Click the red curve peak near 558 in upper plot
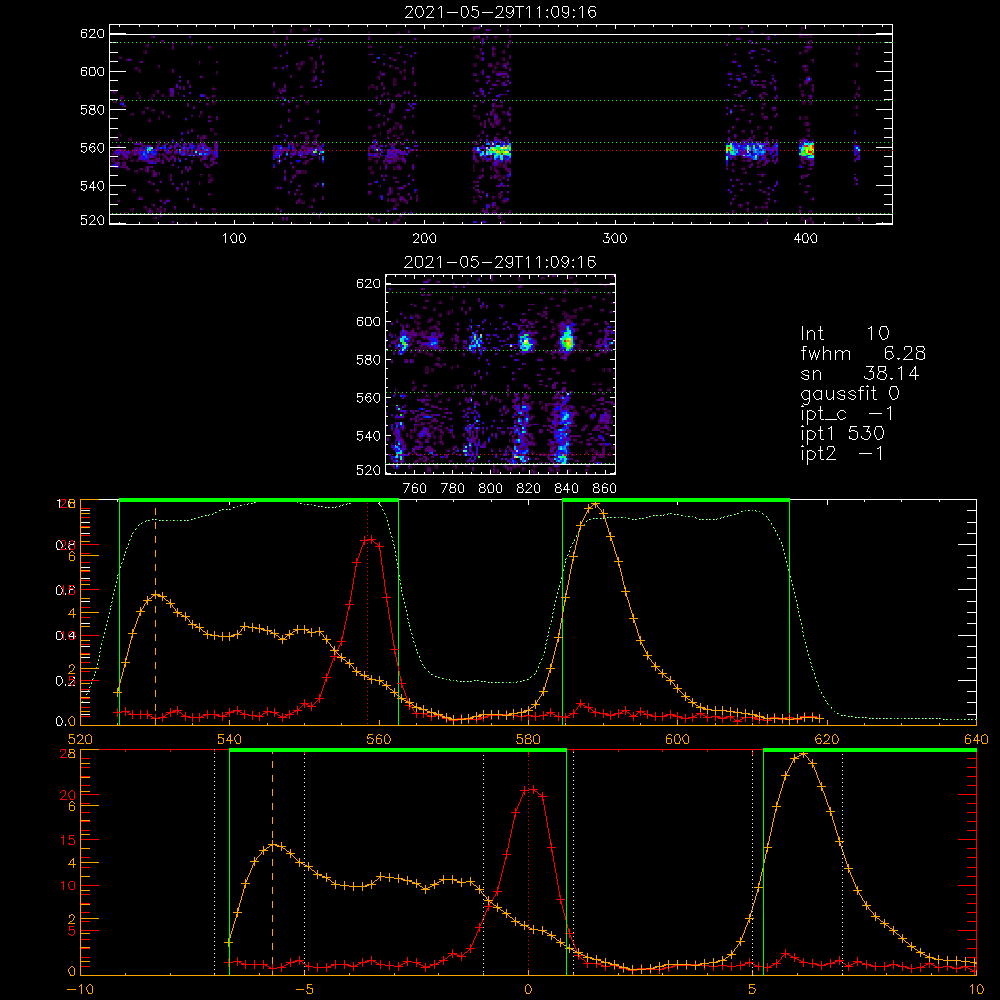This screenshot has height=1000, width=1000. click(368, 540)
